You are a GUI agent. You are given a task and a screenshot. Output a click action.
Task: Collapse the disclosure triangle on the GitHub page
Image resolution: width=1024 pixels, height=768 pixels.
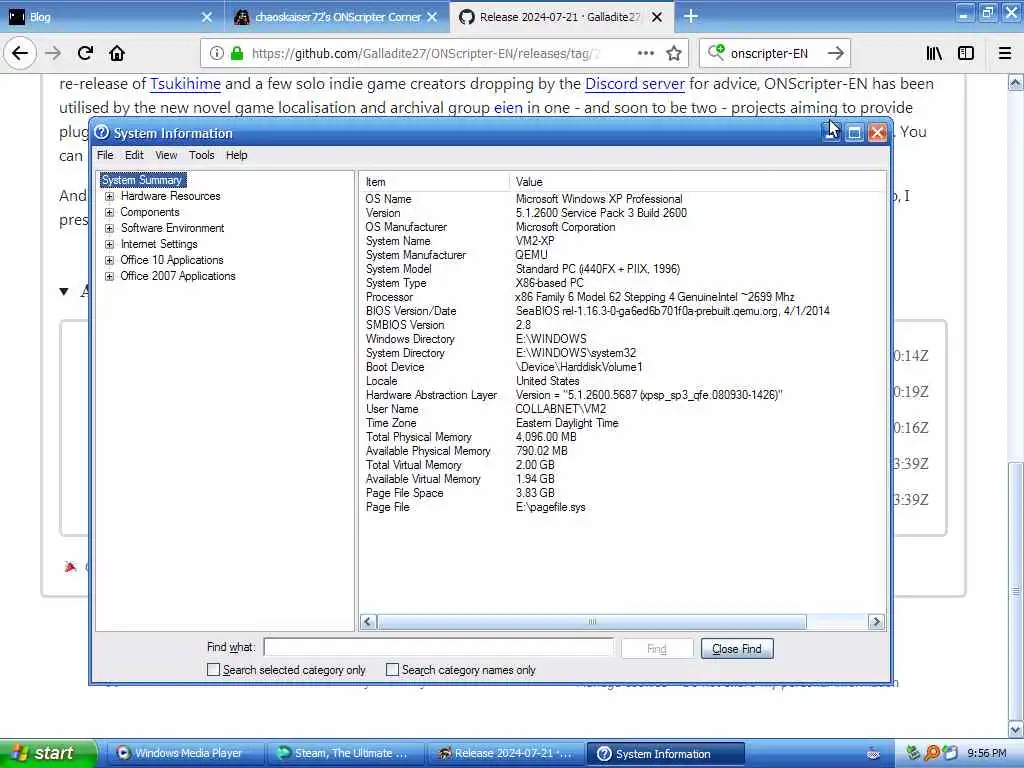pos(64,291)
